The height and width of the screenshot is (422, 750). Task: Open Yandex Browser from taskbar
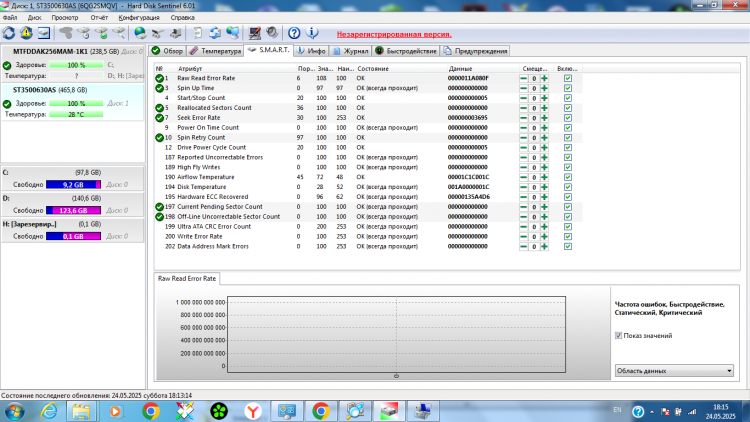[253, 411]
